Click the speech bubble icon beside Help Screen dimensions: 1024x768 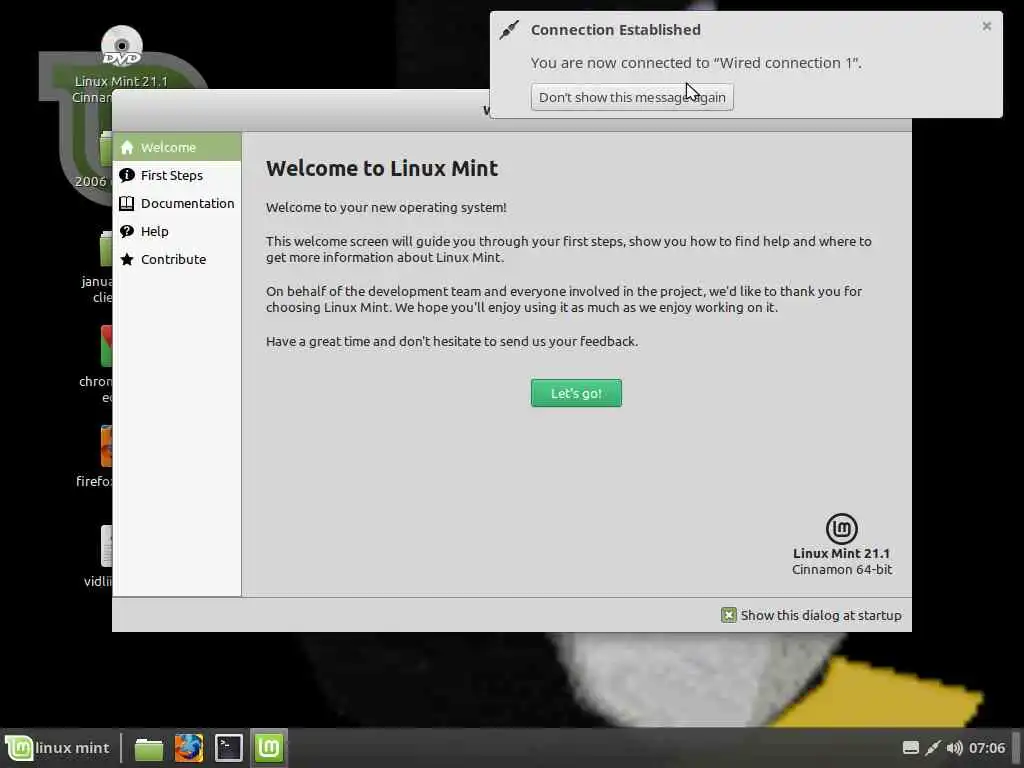point(127,231)
